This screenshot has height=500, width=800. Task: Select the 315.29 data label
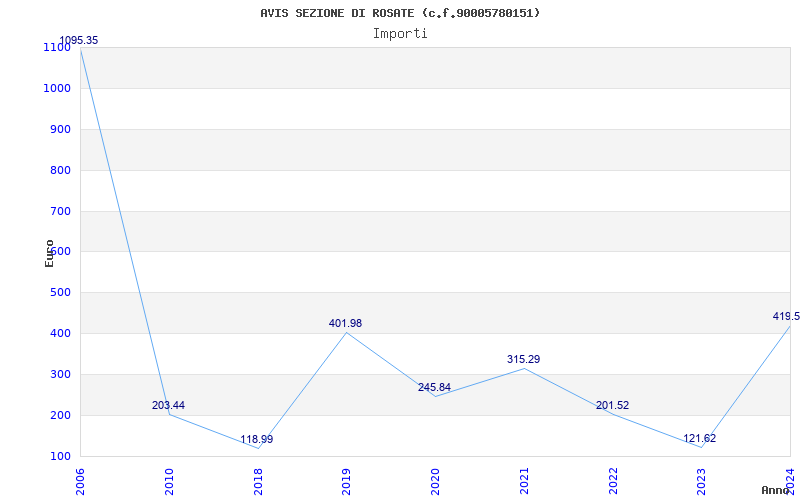tap(523, 360)
